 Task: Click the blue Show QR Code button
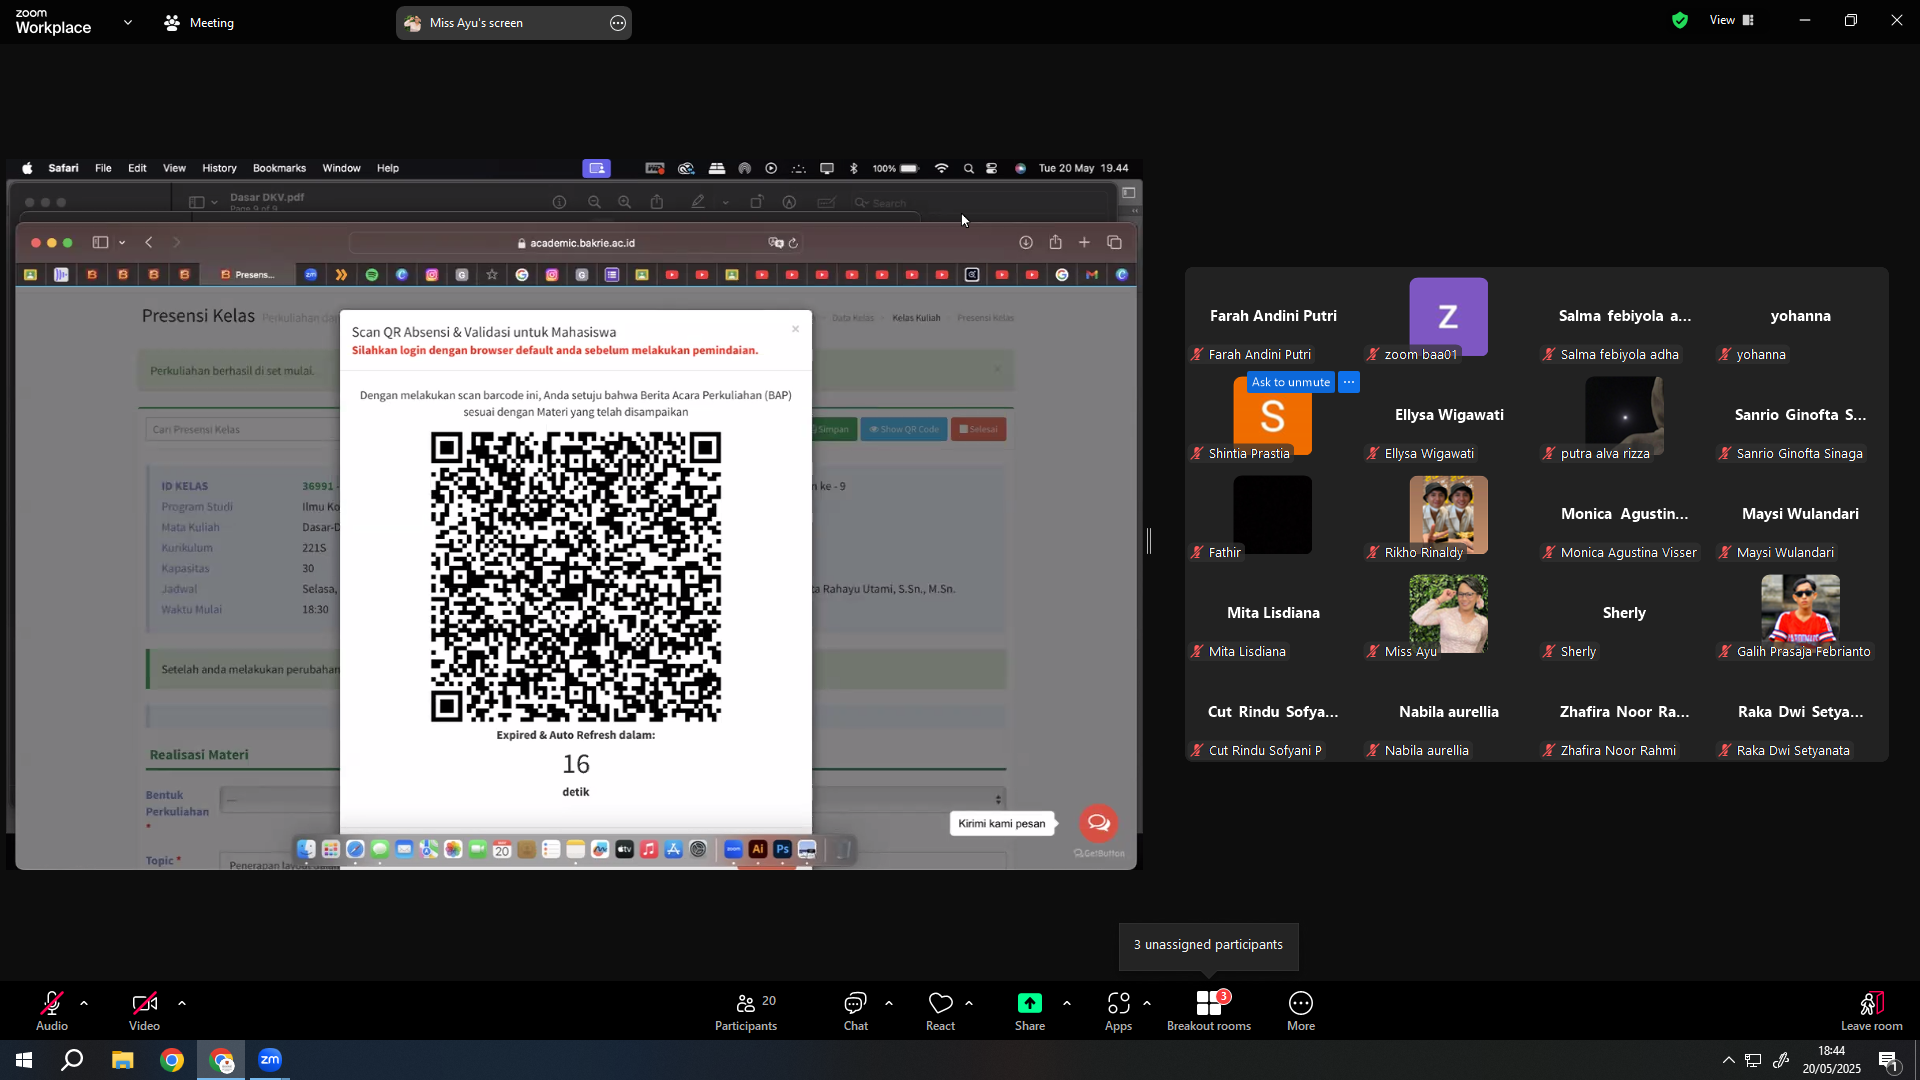tap(904, 429)
